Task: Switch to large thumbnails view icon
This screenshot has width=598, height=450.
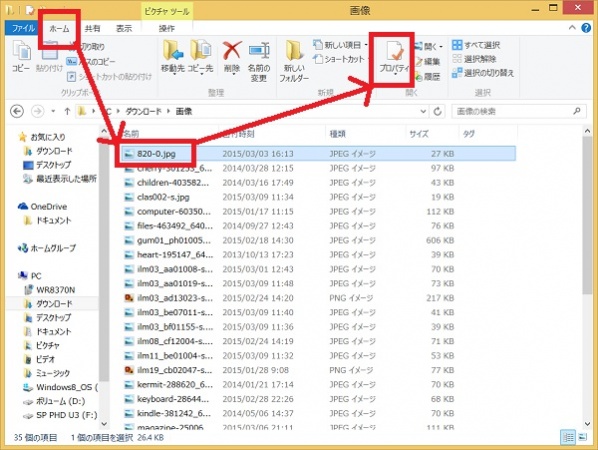Action: (582, 437)
